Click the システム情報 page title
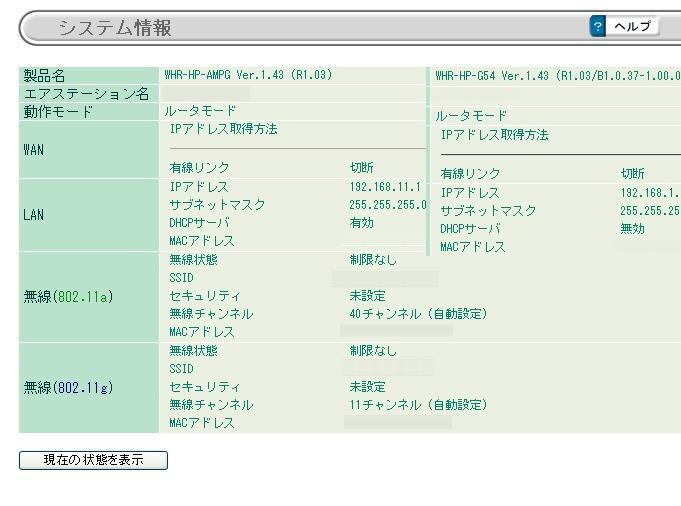This screenshot has height=506, width=681. (x=115, y=28)
